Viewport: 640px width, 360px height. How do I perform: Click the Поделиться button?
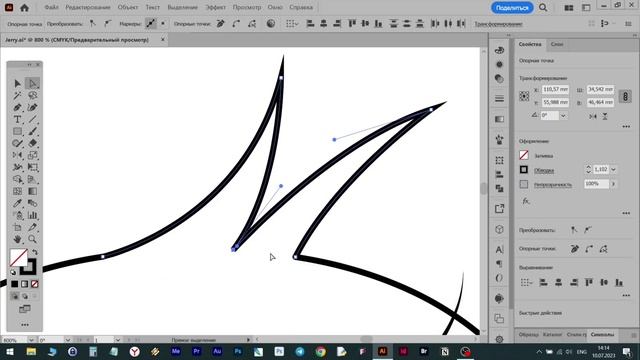(x=512, y=8)
